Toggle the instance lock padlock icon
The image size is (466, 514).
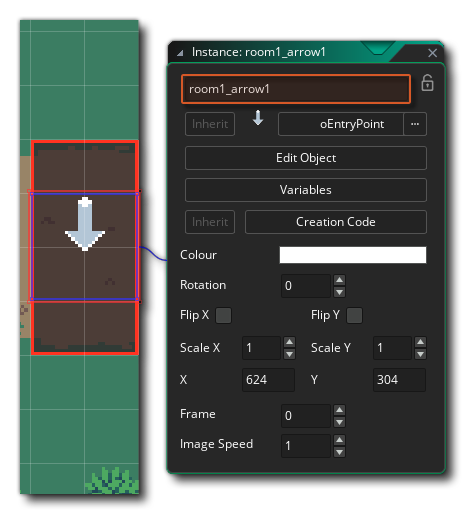(x=427, y=83)
